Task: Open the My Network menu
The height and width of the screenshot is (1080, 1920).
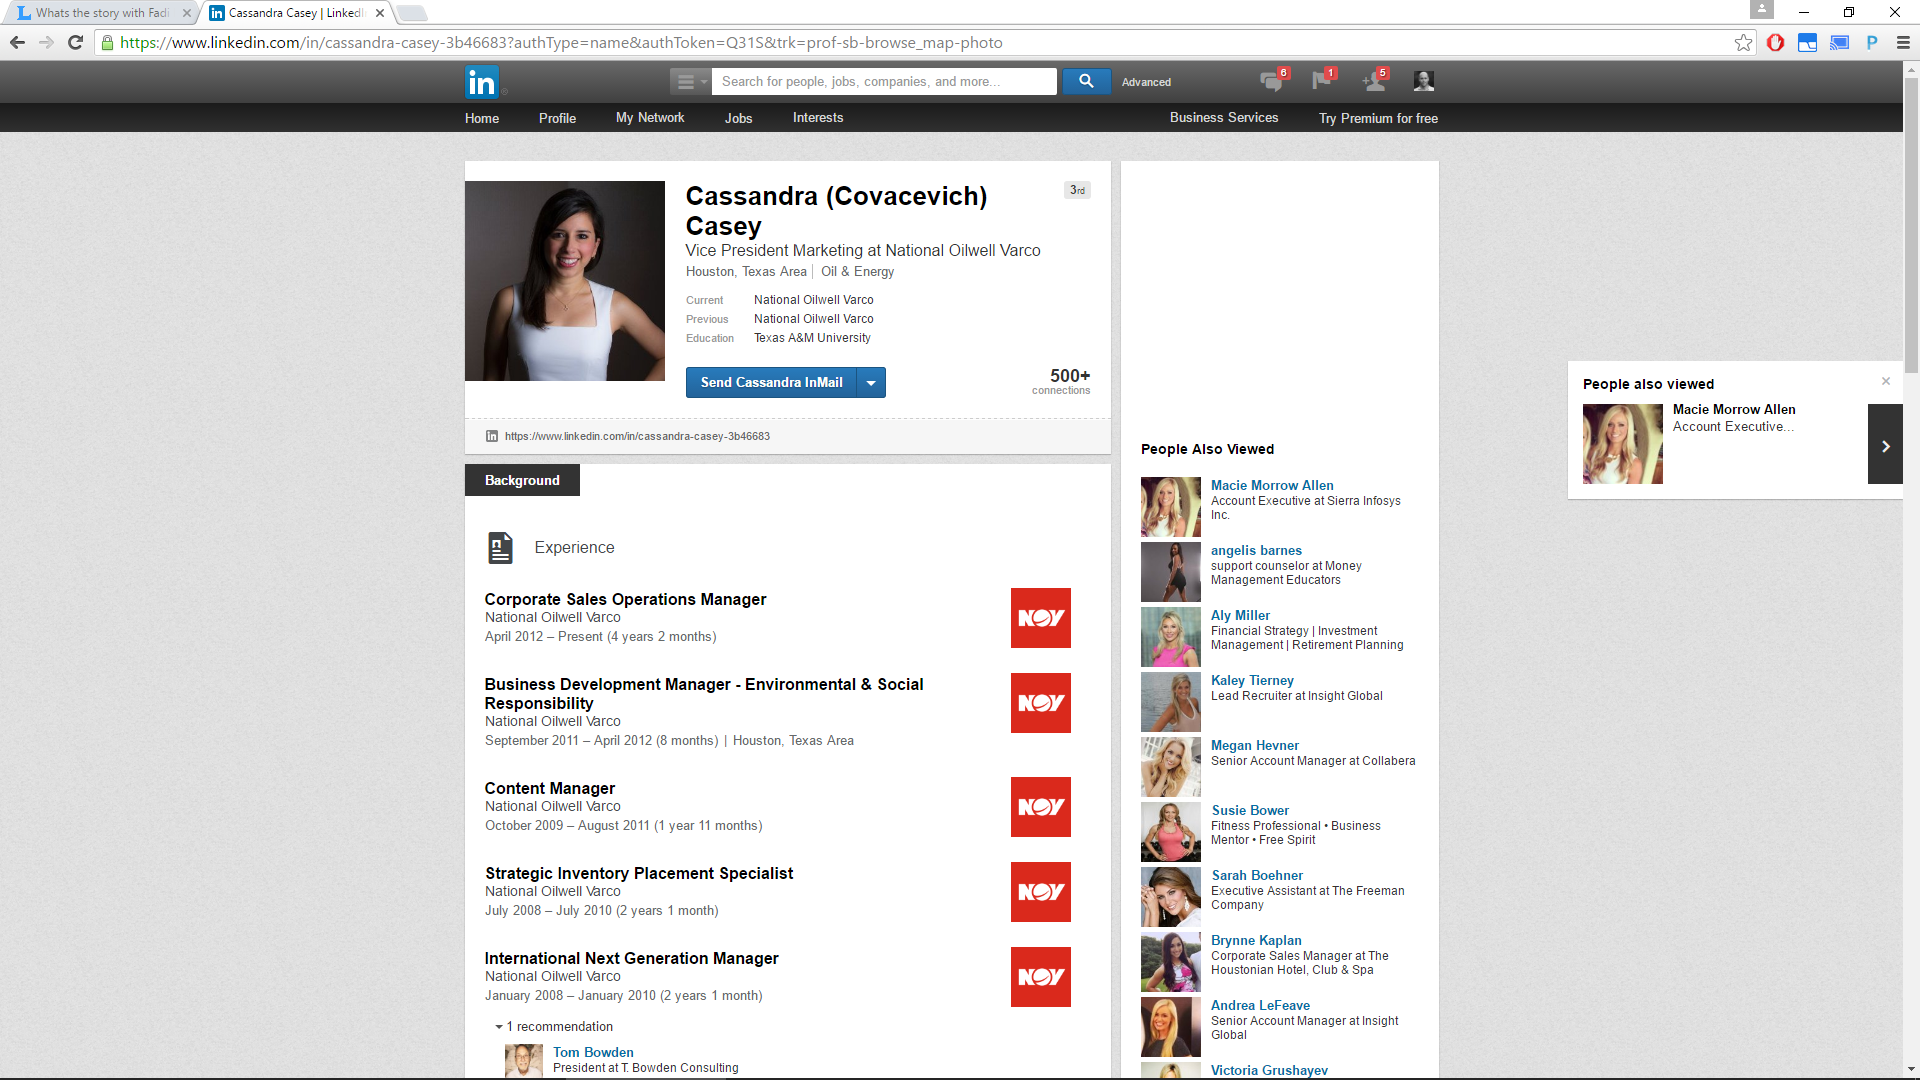Action: (x=650, y=118)
